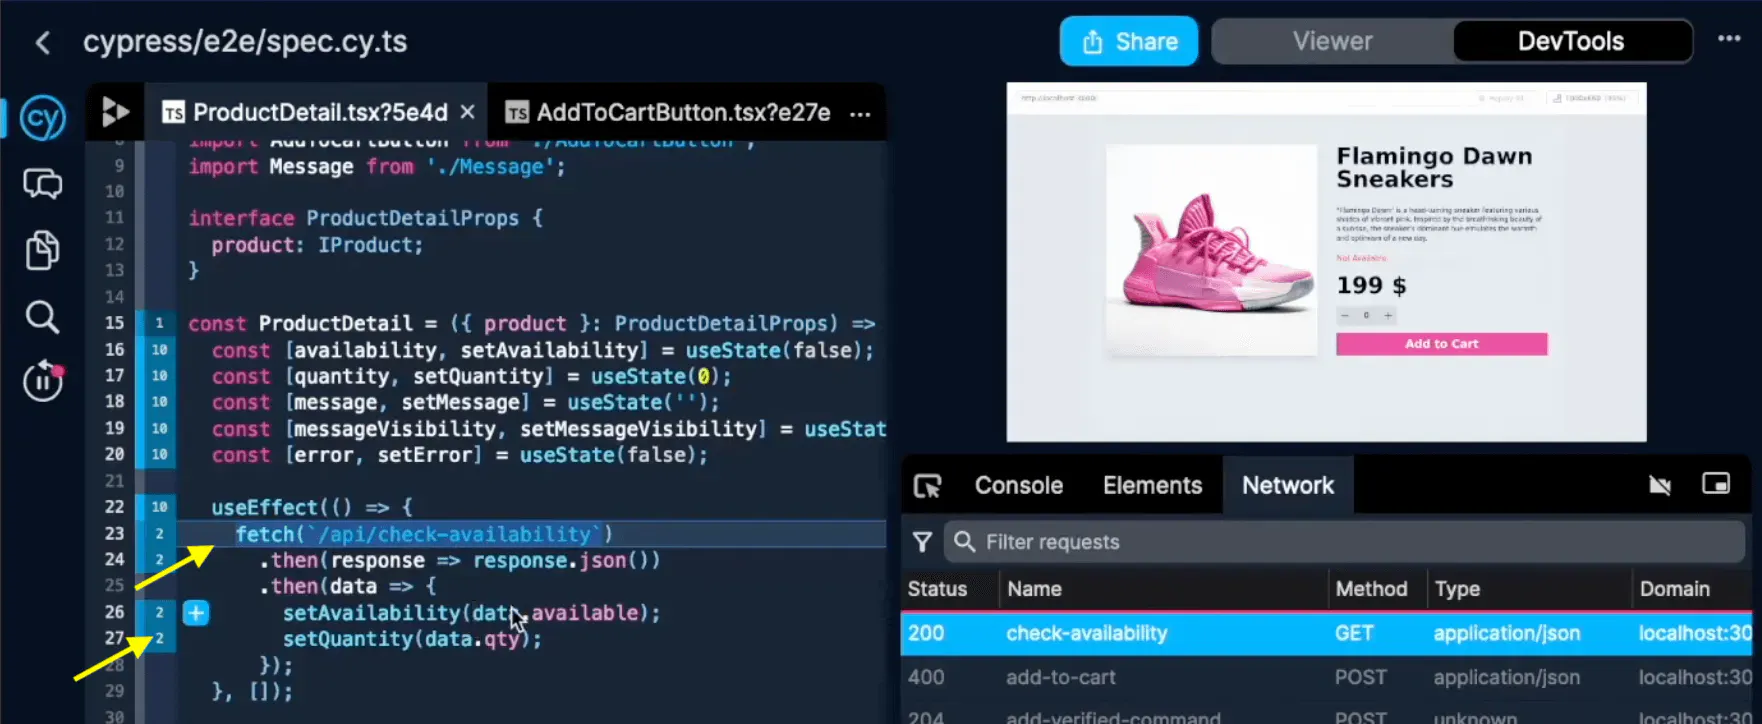Image resolution: width=1762 pixels, height=724 pixels.
Task: Click the Share button
Action: 1128,41
